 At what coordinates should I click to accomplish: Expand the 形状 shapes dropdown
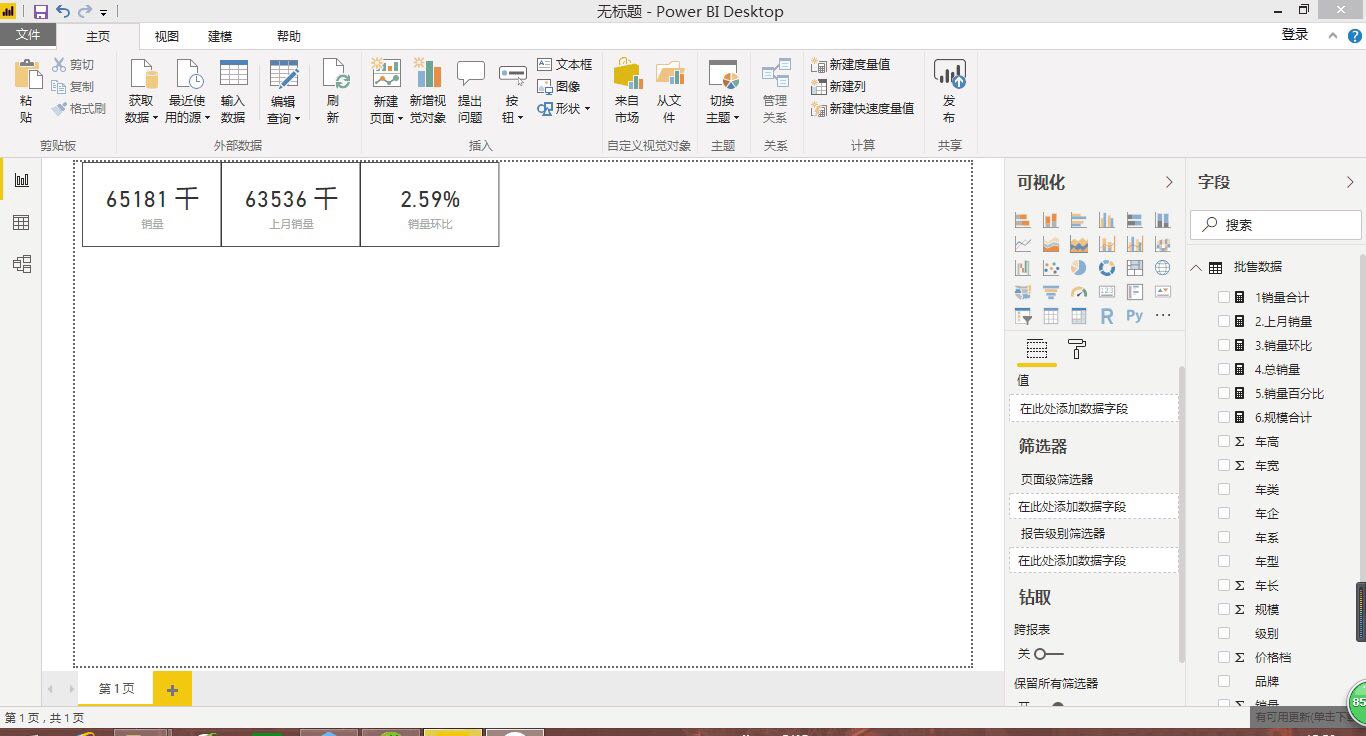pyautogui.click(x=565, y=108)
